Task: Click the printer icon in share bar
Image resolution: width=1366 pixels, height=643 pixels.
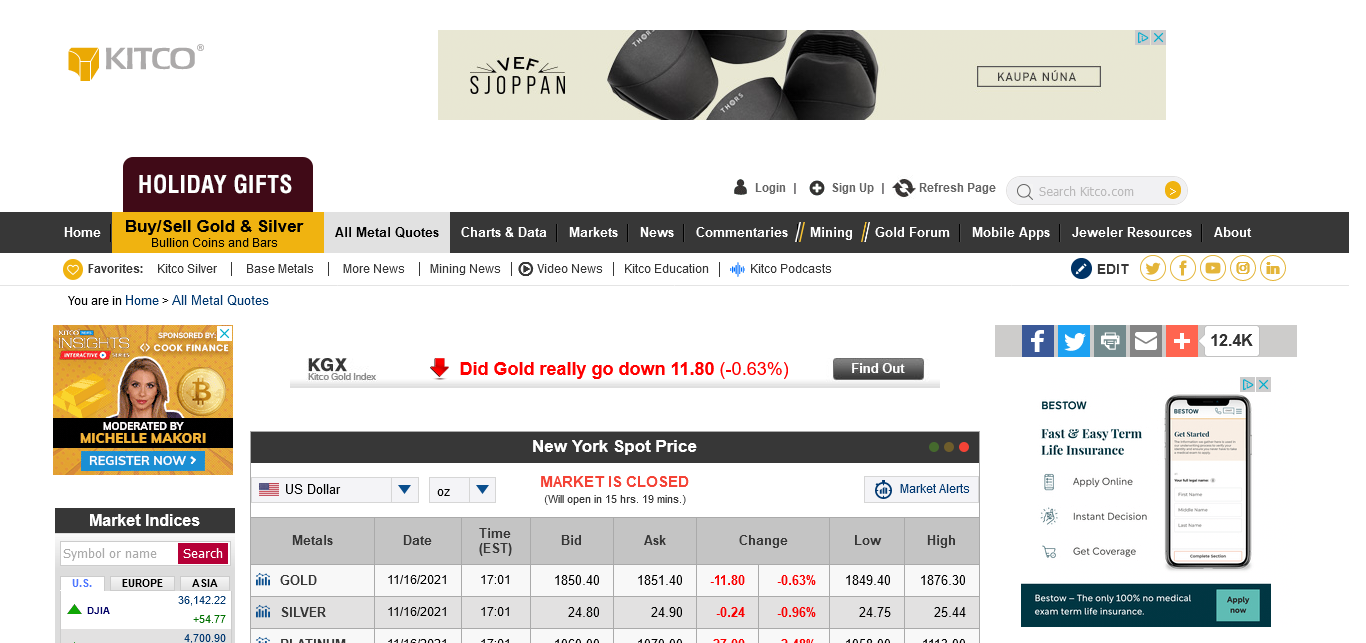Action: 1110,341
